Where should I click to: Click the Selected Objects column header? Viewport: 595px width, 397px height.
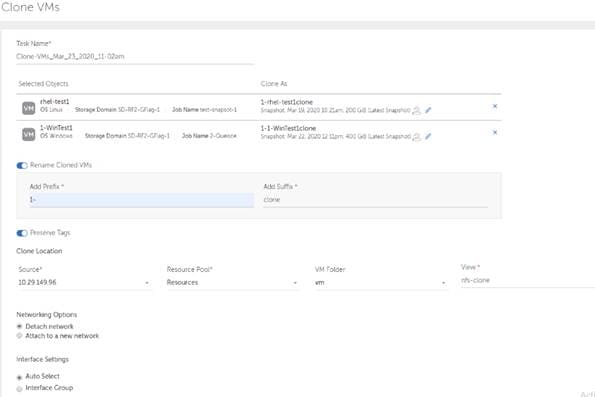point(43,84)
